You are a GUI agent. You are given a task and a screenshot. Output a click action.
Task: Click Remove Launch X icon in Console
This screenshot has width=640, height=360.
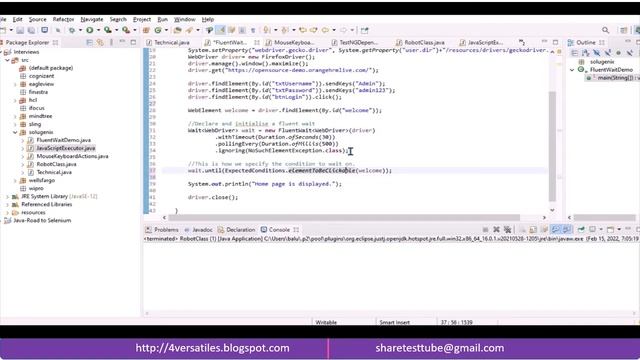[496, 230]
